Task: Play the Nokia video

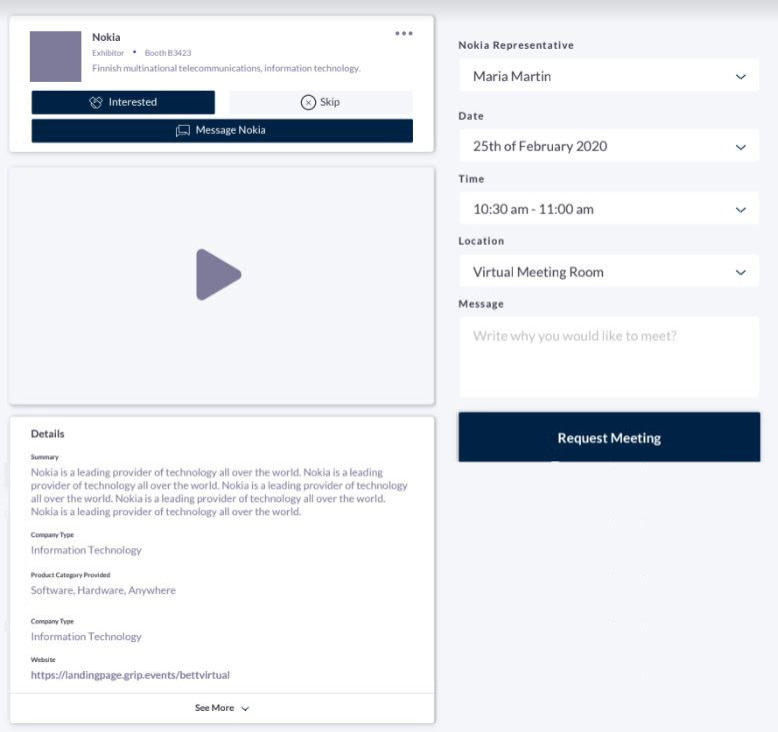Action: coord(218,274)
